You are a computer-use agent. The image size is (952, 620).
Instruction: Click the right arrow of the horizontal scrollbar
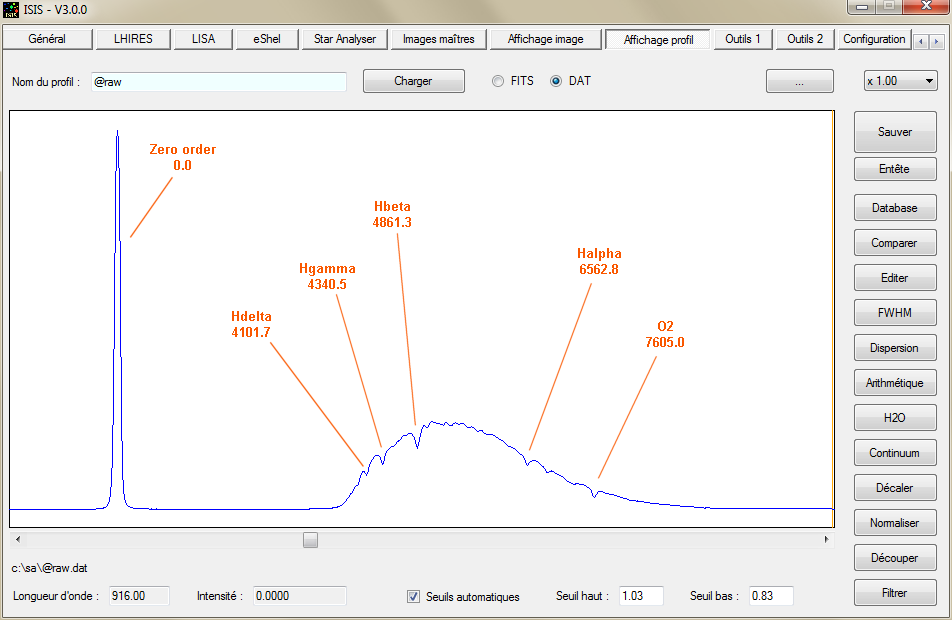827,540
